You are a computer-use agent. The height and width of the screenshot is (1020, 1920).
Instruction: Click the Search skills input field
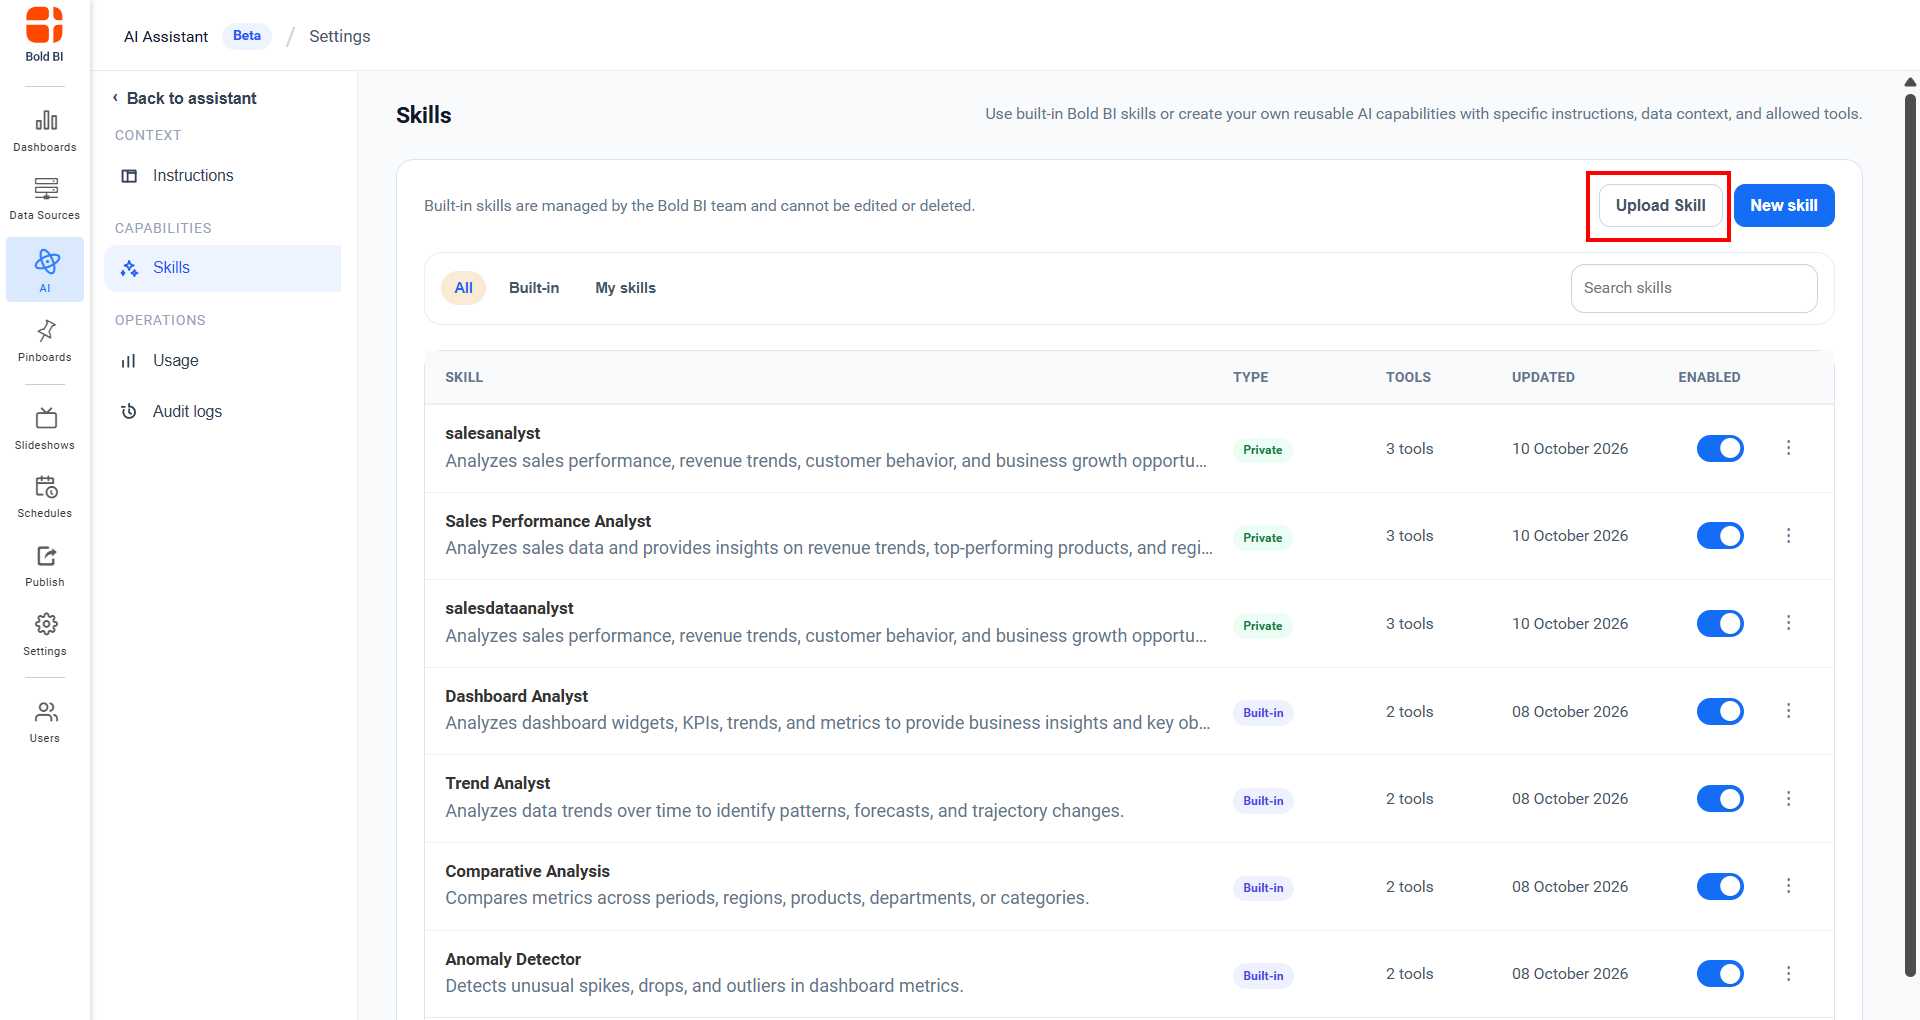point(1694,288)
